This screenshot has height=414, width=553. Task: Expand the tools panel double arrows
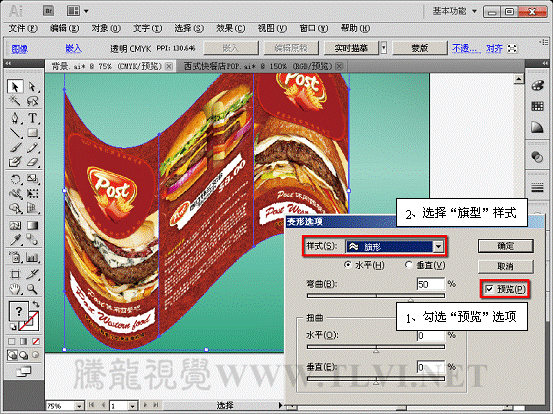(8, 63)
